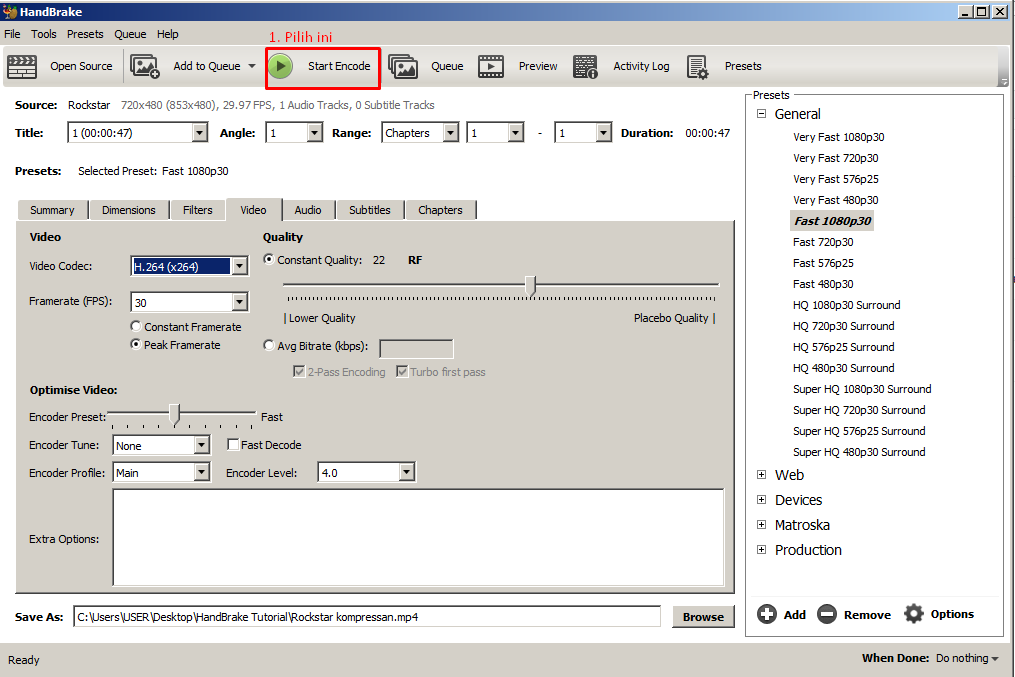The height and width of the screenshot is (677, 1015).
Task: Open the Help menu
Action: point(168,34)
